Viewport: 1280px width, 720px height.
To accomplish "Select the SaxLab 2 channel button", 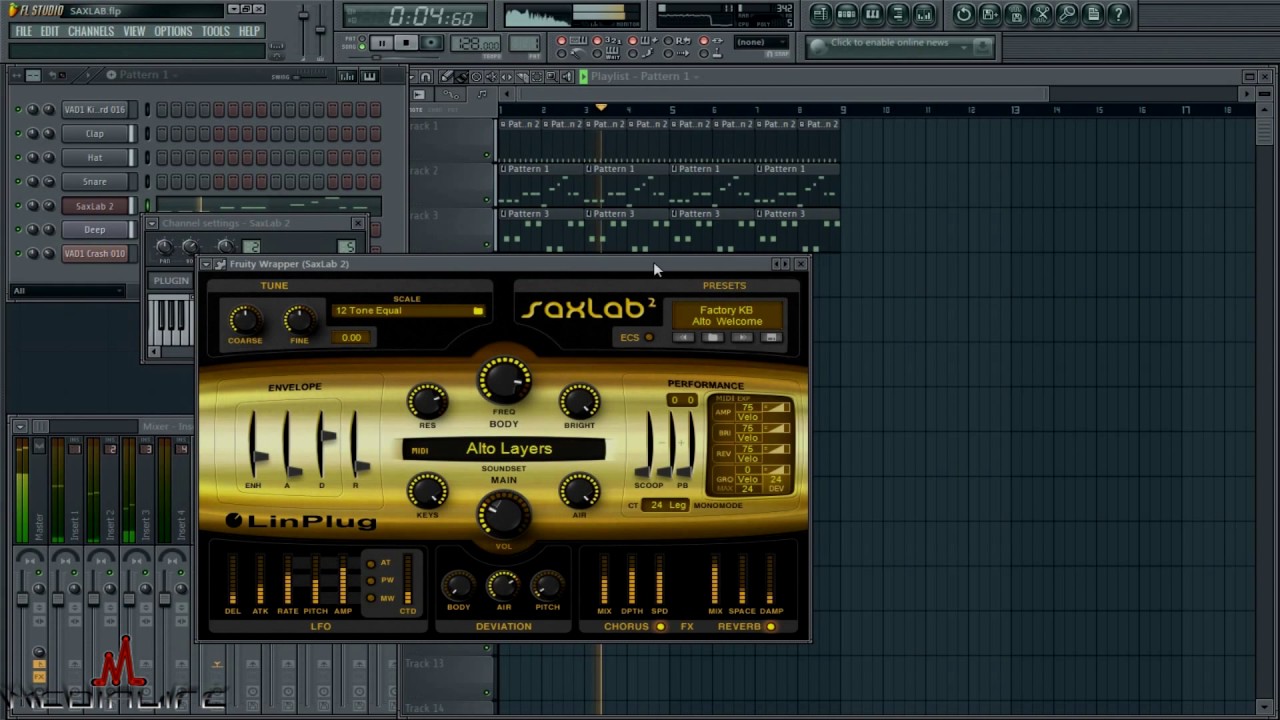I will pos(95,206).
